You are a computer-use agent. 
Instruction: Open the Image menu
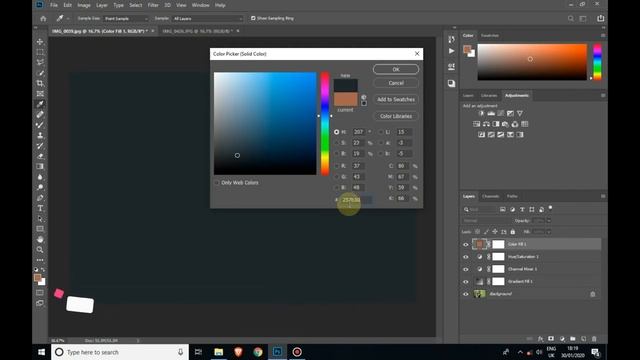84,5
